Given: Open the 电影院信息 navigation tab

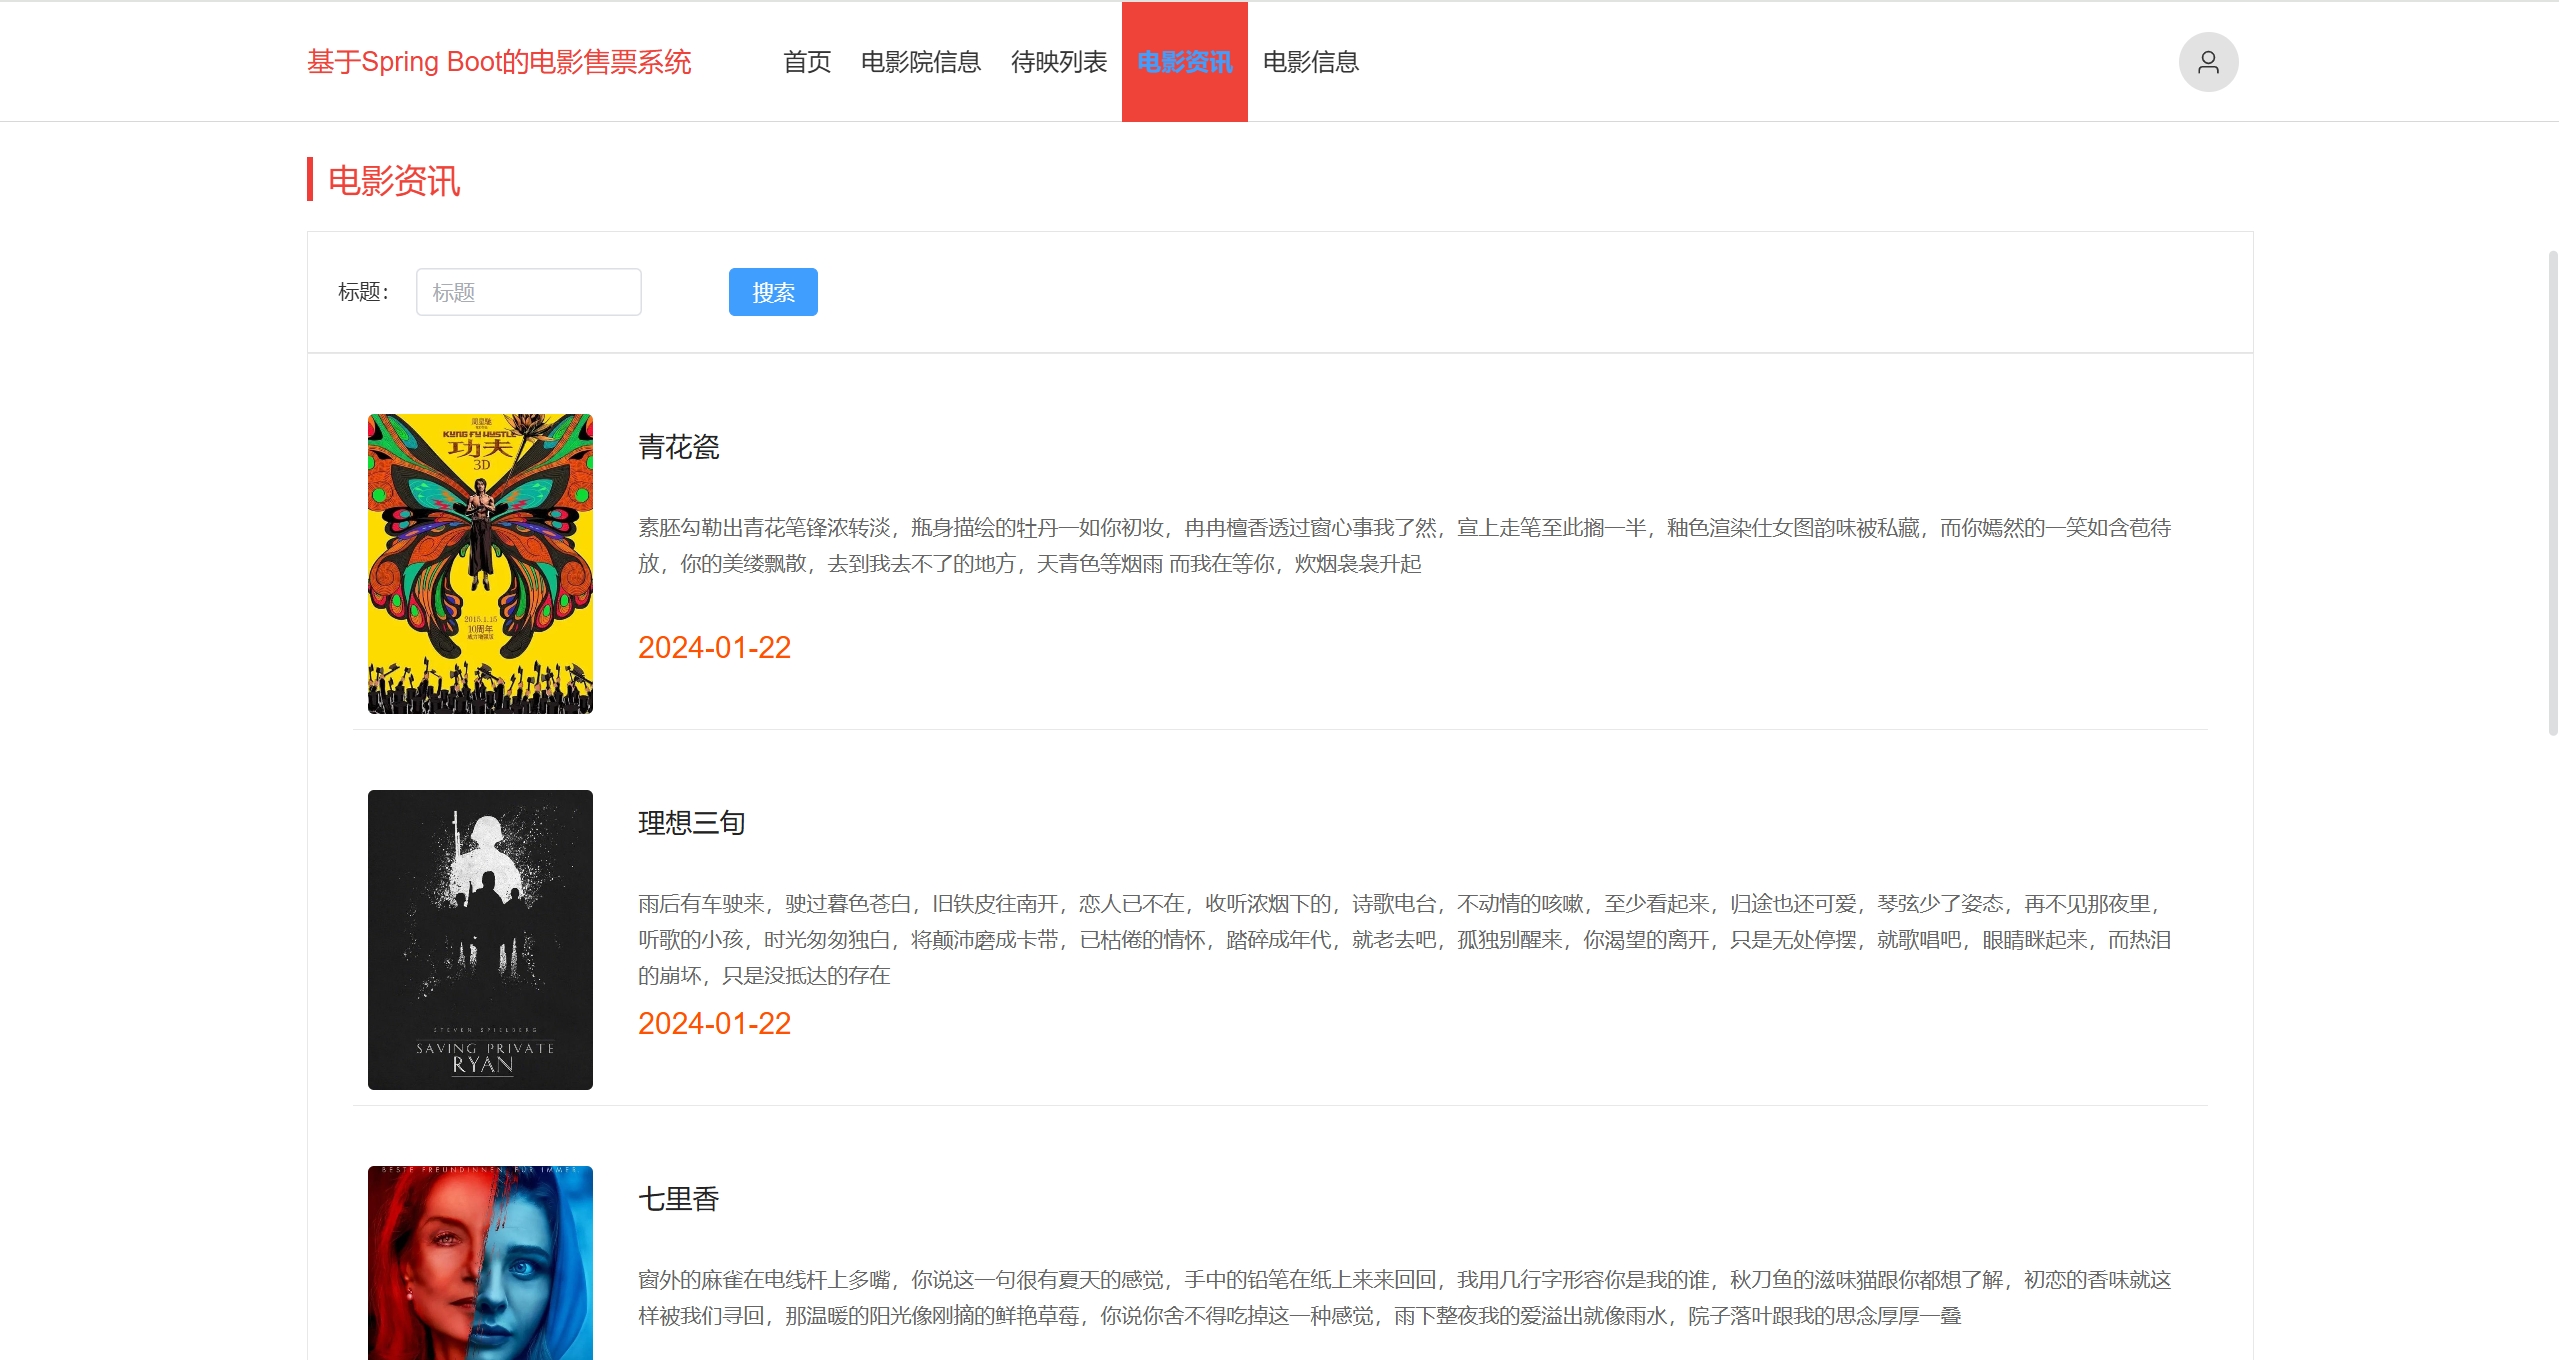Looking at the screenshot, I should [x=921, y=62].
